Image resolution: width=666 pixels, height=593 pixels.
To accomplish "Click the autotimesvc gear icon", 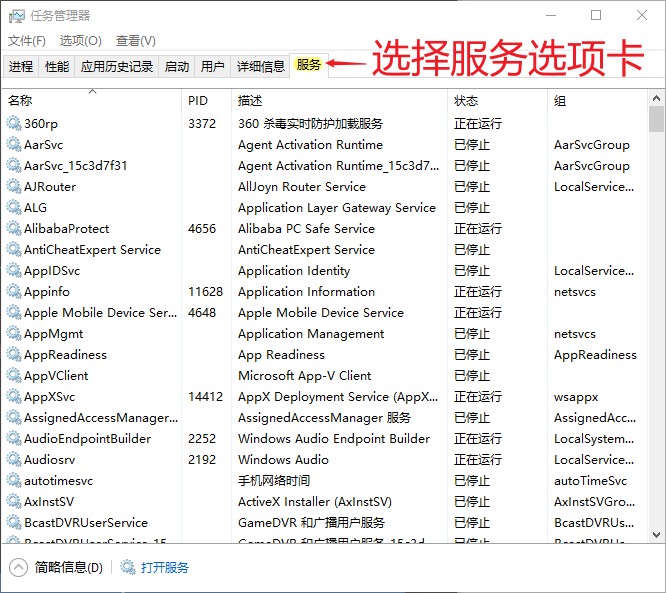I will [14, 480].
